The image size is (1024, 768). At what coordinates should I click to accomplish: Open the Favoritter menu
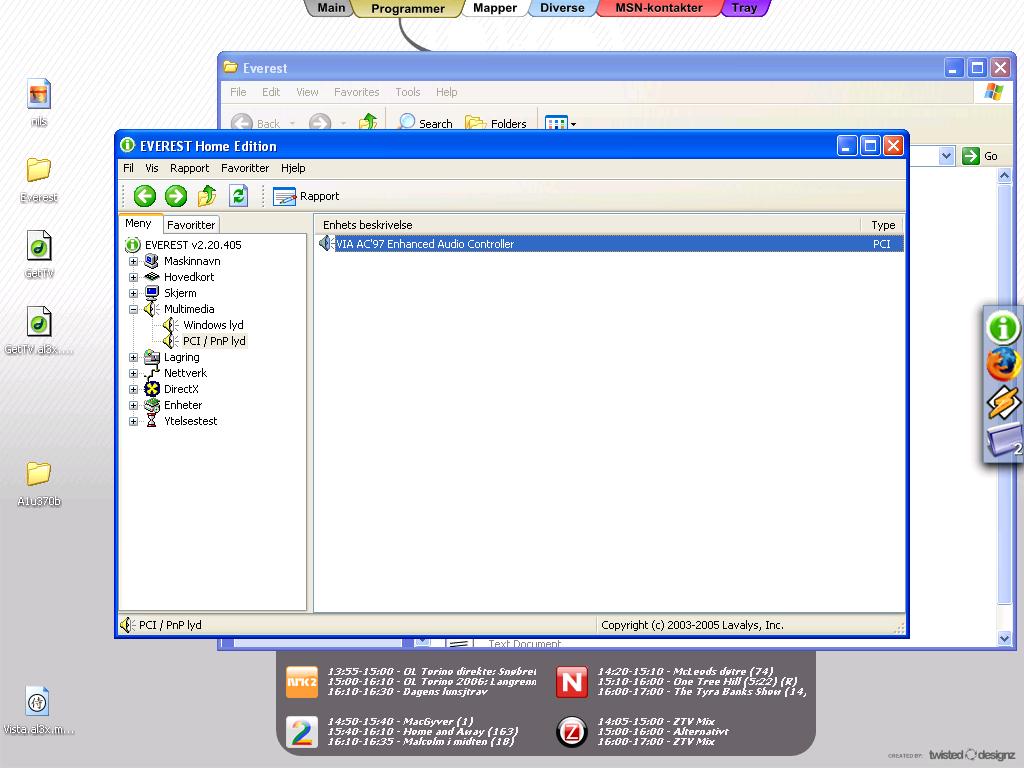pyautogui.click(x=245, y=168)
